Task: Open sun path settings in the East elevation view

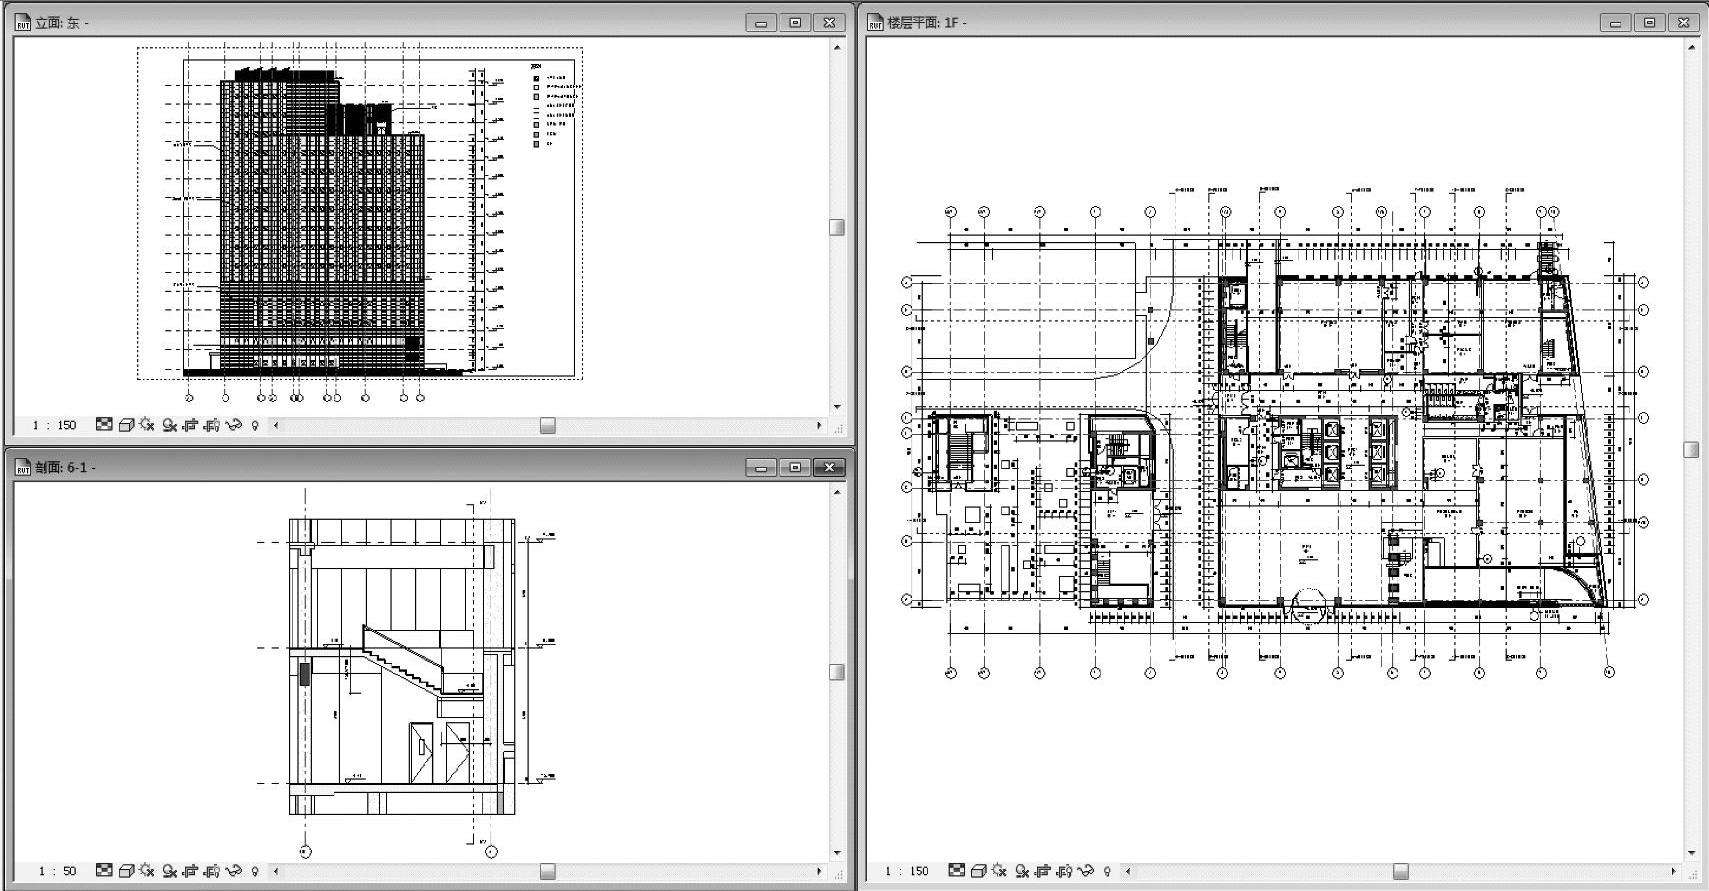Action: coord(147,425)
